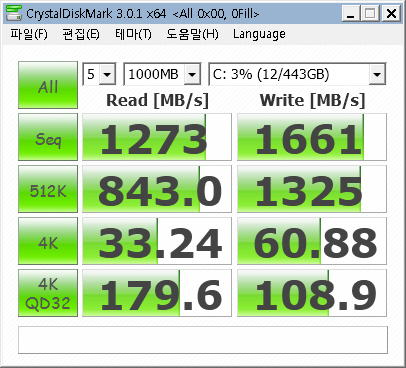The image size is (406, 368).
Task: Open the 파일(F) menu
Action: click(29, 34)
